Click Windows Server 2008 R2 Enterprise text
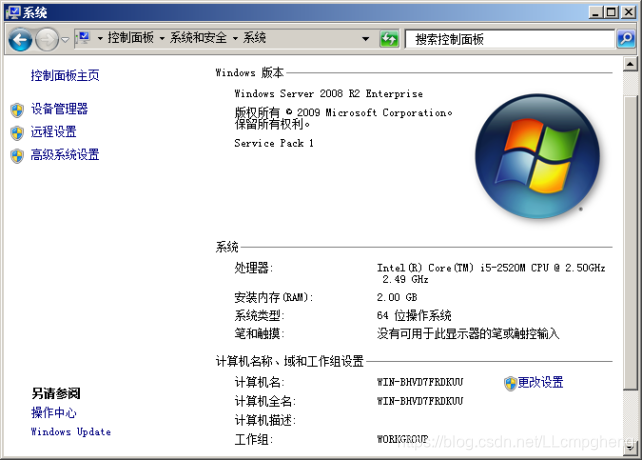643x460 pixels. pyautogui.click(x=328, y=94)
